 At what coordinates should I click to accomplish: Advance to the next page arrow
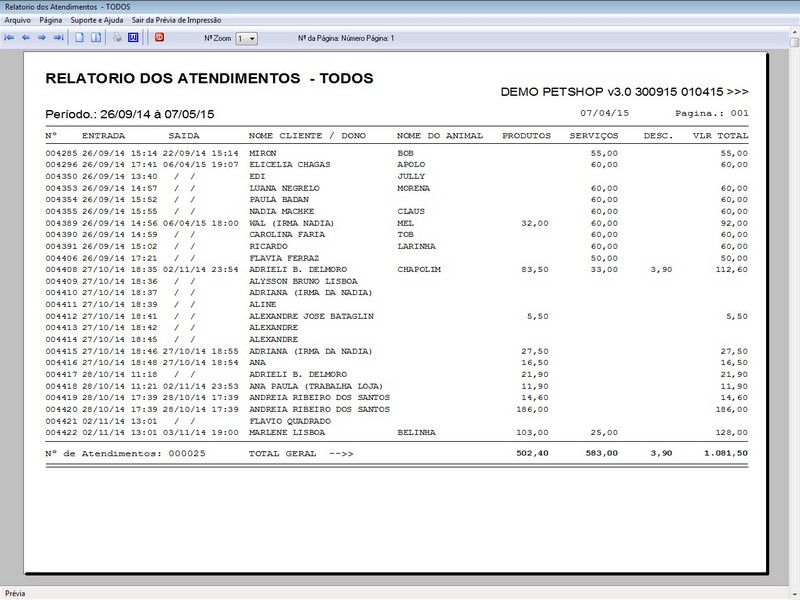tap(42, 38)
